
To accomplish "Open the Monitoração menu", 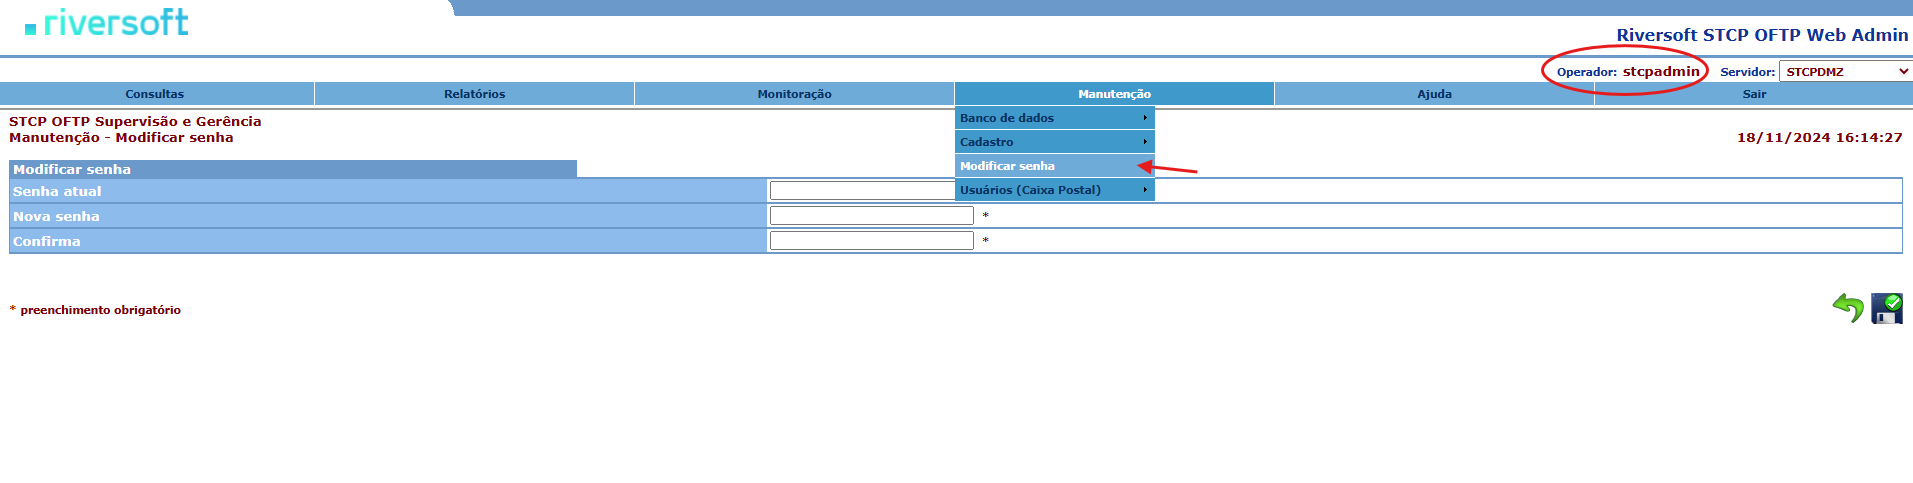I will tap(795, 94).
